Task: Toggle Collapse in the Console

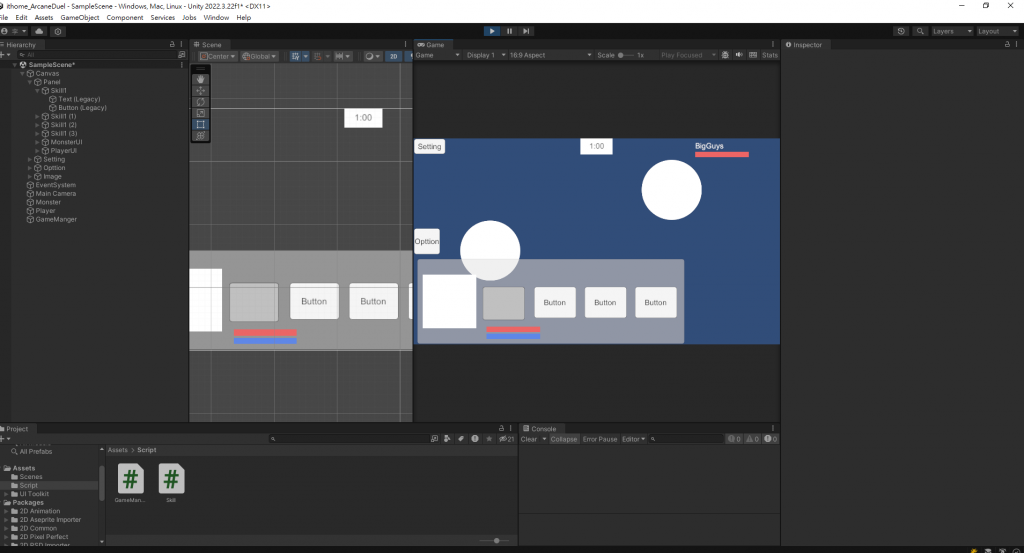Action: 564,439
